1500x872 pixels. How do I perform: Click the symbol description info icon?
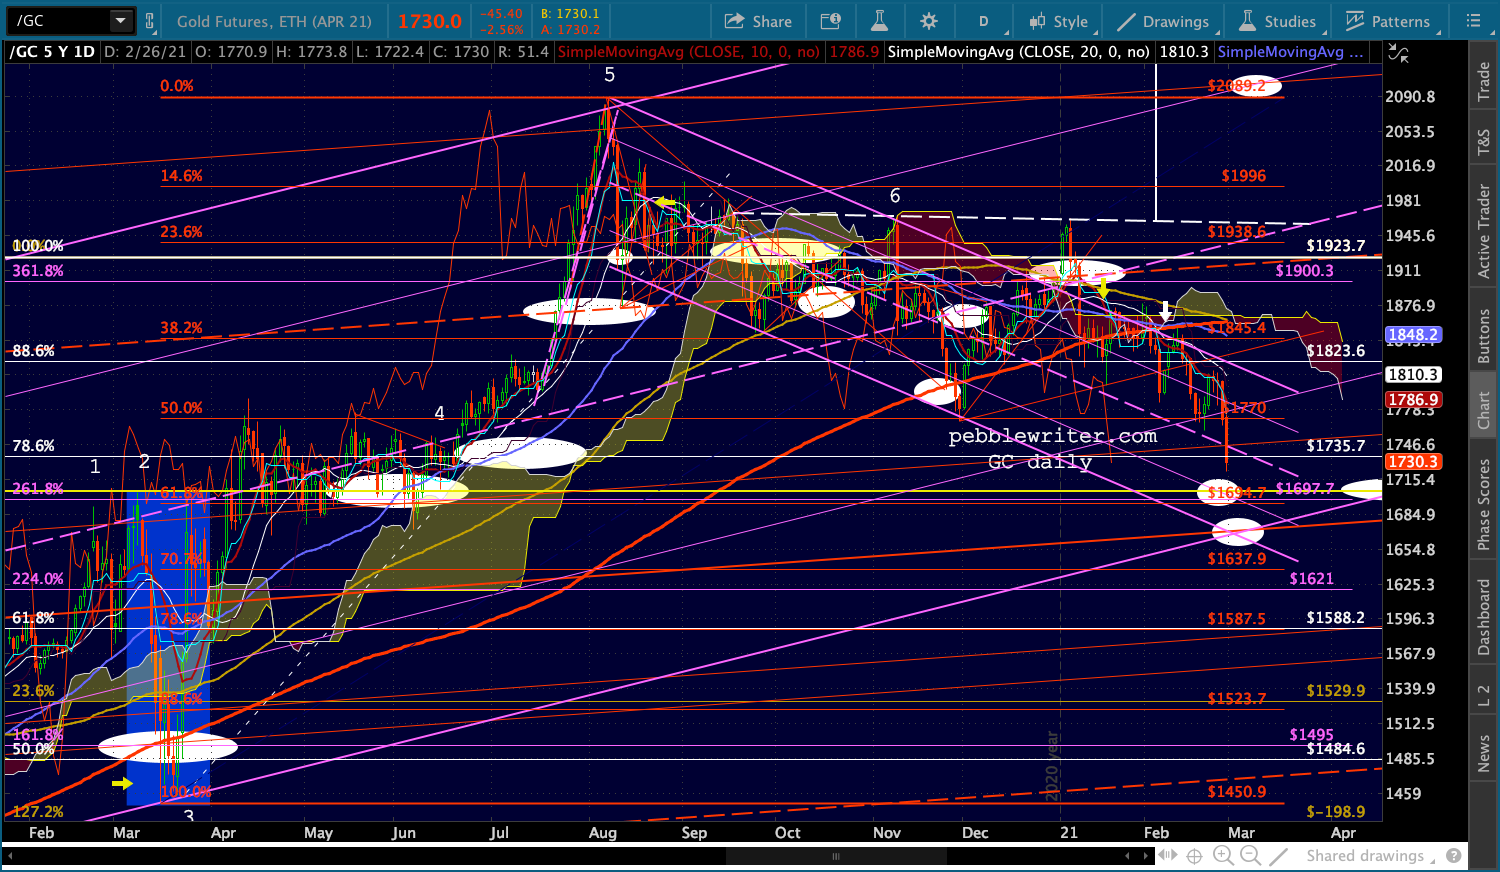[830, 21]
